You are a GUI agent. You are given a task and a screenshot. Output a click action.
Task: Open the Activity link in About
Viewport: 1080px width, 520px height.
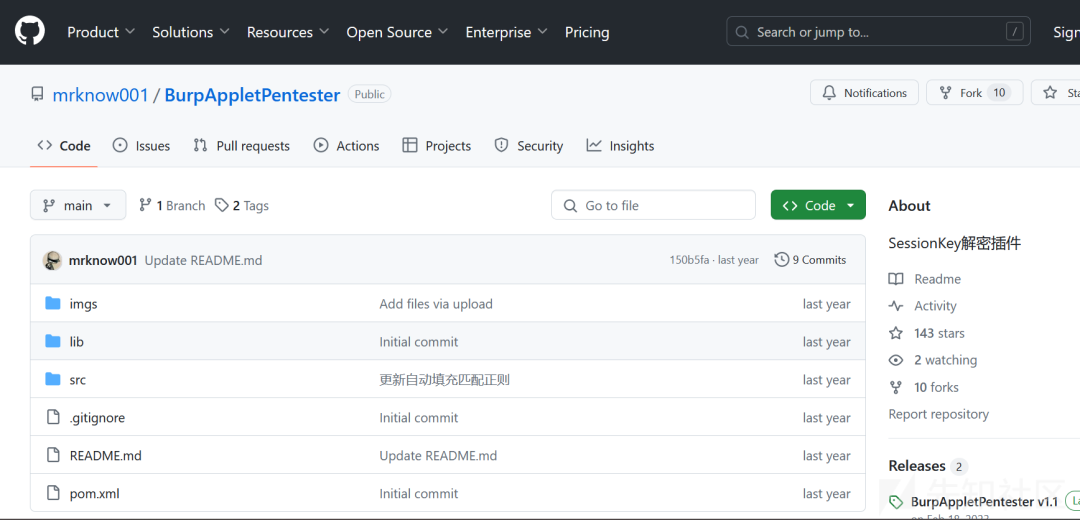(x=935, y=306)
